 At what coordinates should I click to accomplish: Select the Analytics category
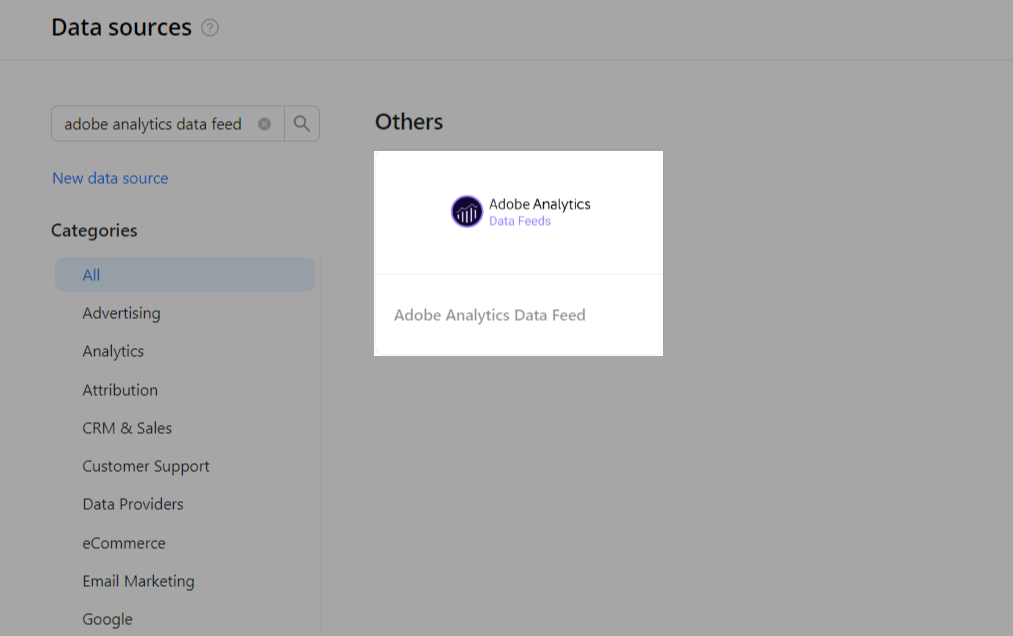click(x=113, y=352)
